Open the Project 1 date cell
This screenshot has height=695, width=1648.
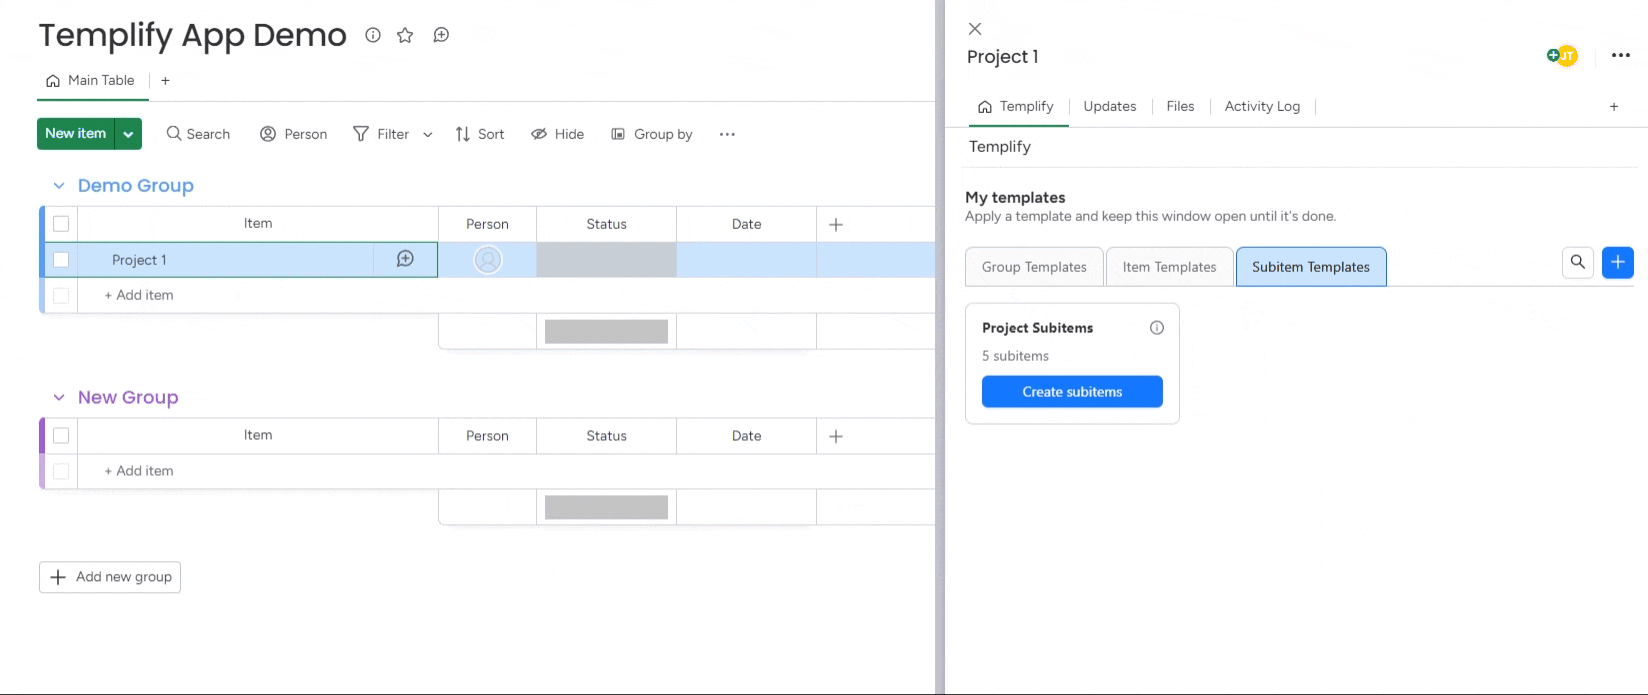coord(747,260)
